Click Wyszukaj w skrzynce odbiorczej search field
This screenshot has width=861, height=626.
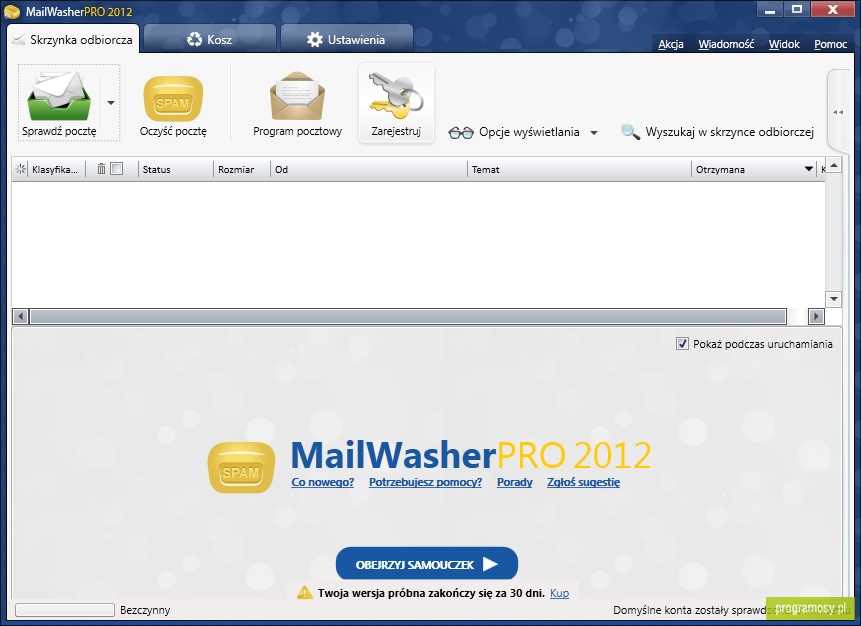pyautogui.click(x=729, y=132)
